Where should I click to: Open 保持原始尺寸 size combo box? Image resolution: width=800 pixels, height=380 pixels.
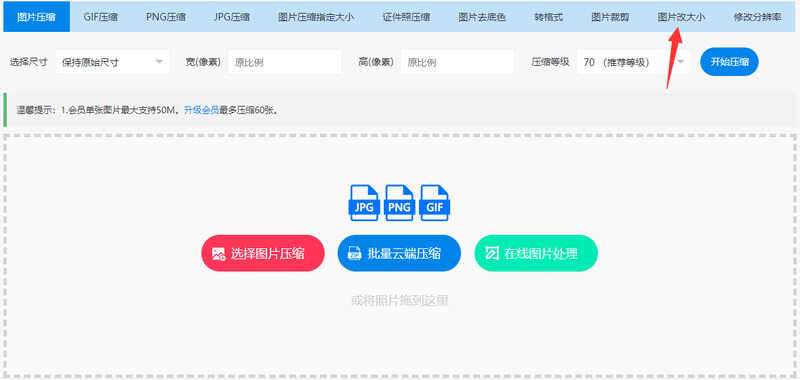click(112, 62)
